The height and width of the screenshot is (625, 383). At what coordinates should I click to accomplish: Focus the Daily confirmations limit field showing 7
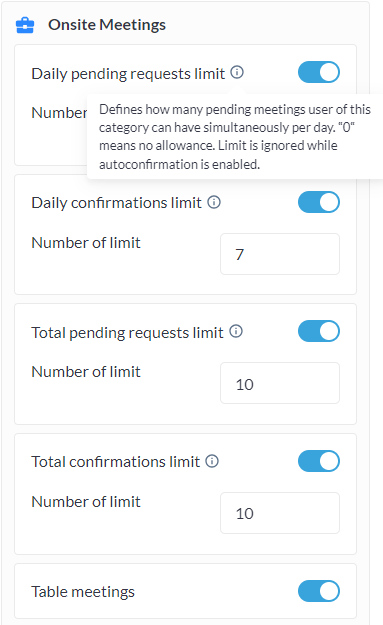point(280,254)
